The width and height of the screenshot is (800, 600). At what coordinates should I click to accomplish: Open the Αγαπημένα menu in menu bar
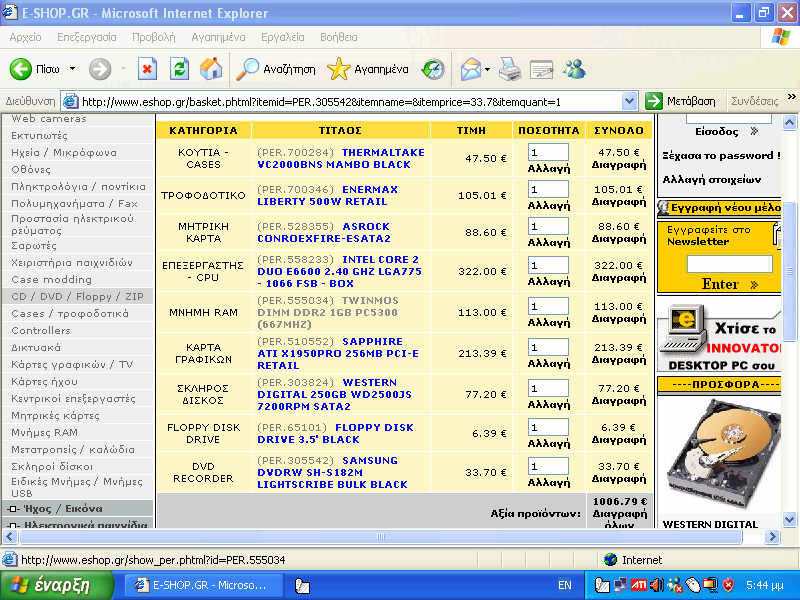(x=218, y=37)
